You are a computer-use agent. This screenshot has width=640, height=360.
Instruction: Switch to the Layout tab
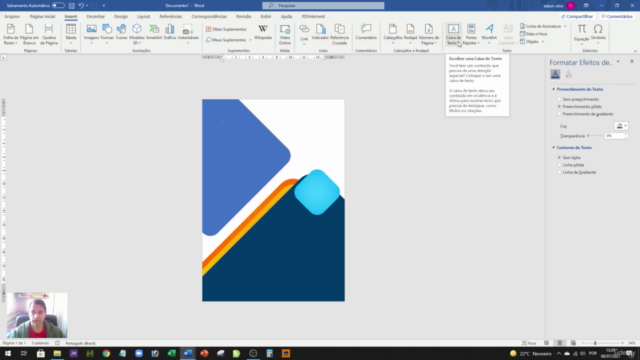coord(143,17)
